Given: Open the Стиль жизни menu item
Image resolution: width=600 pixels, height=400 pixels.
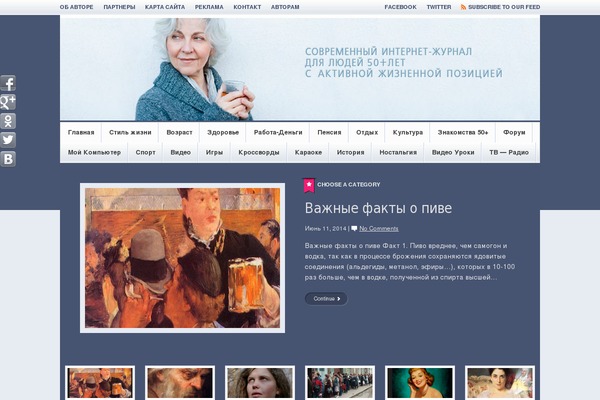Looking at the screenshot, I should 130,132.
